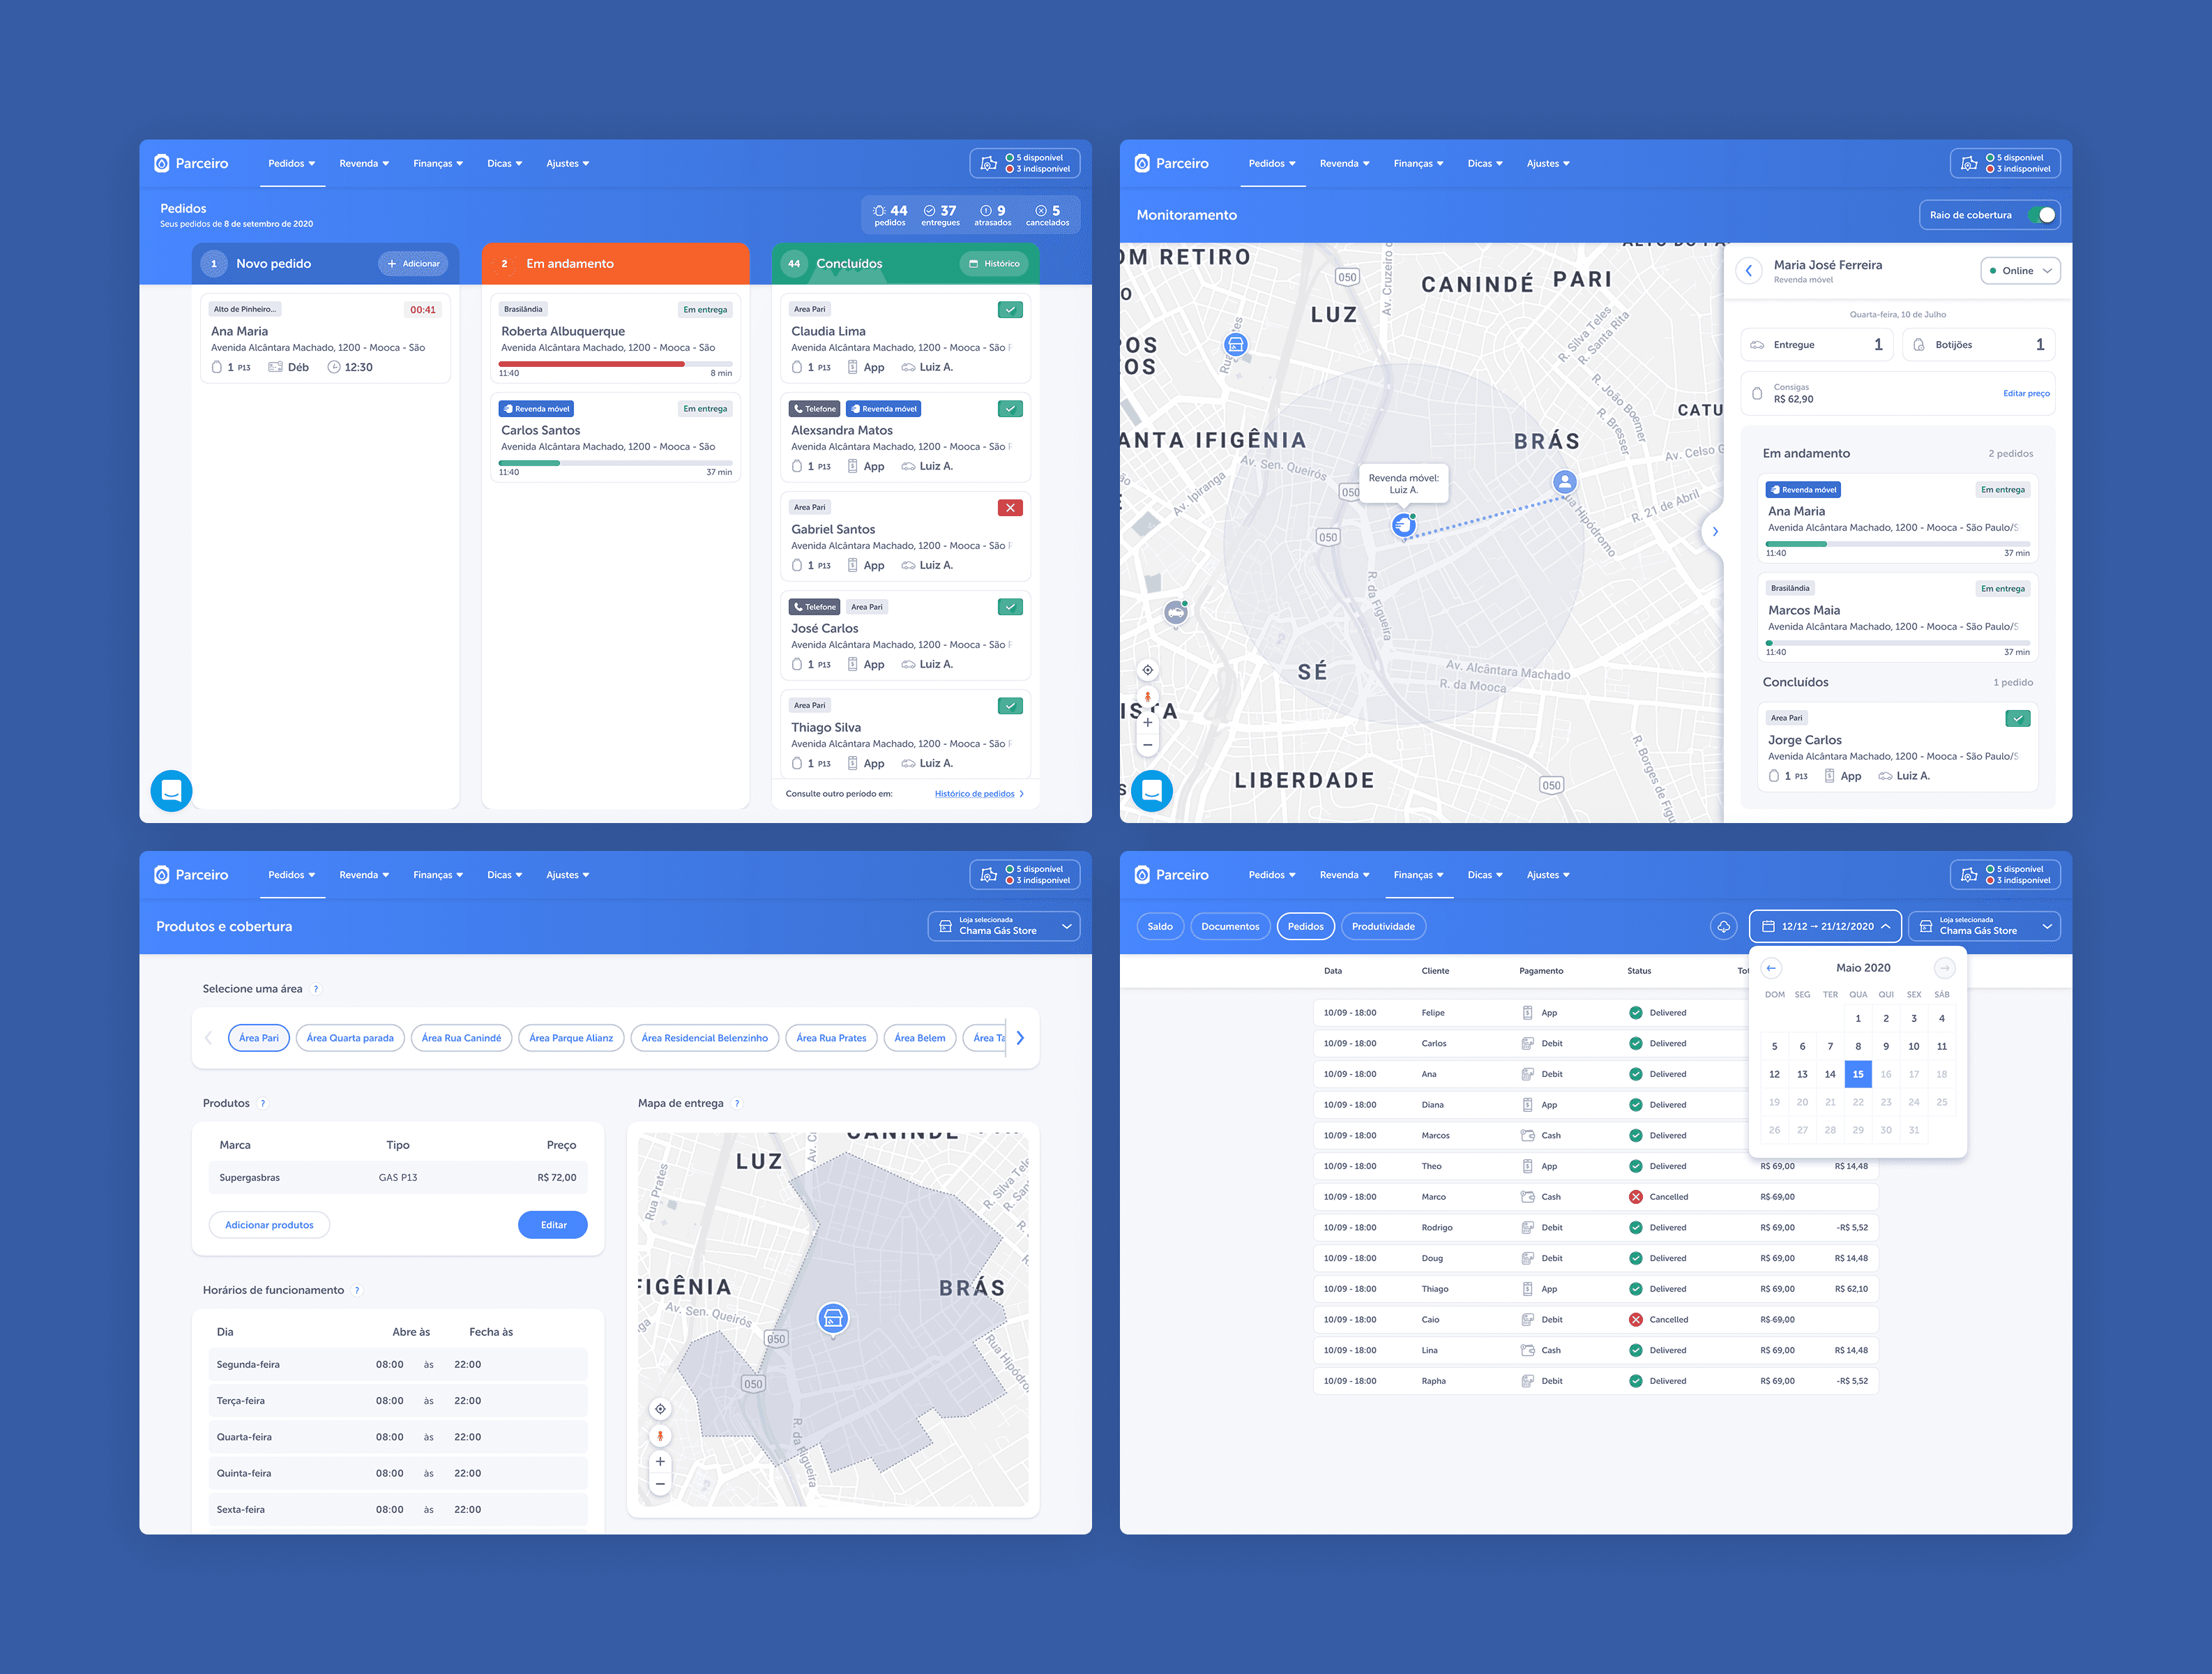Click the blue chat bubble icon in the Pedidos panel
The height and width of the screenshot is (1674, 2212).
coord(171,790)
